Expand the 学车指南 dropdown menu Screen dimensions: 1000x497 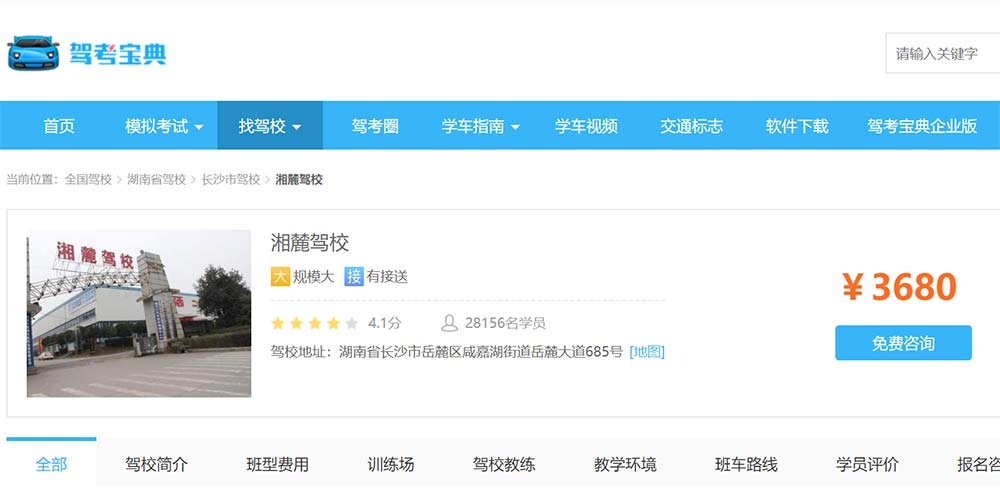pyautogui.click(x=480, y=126)
